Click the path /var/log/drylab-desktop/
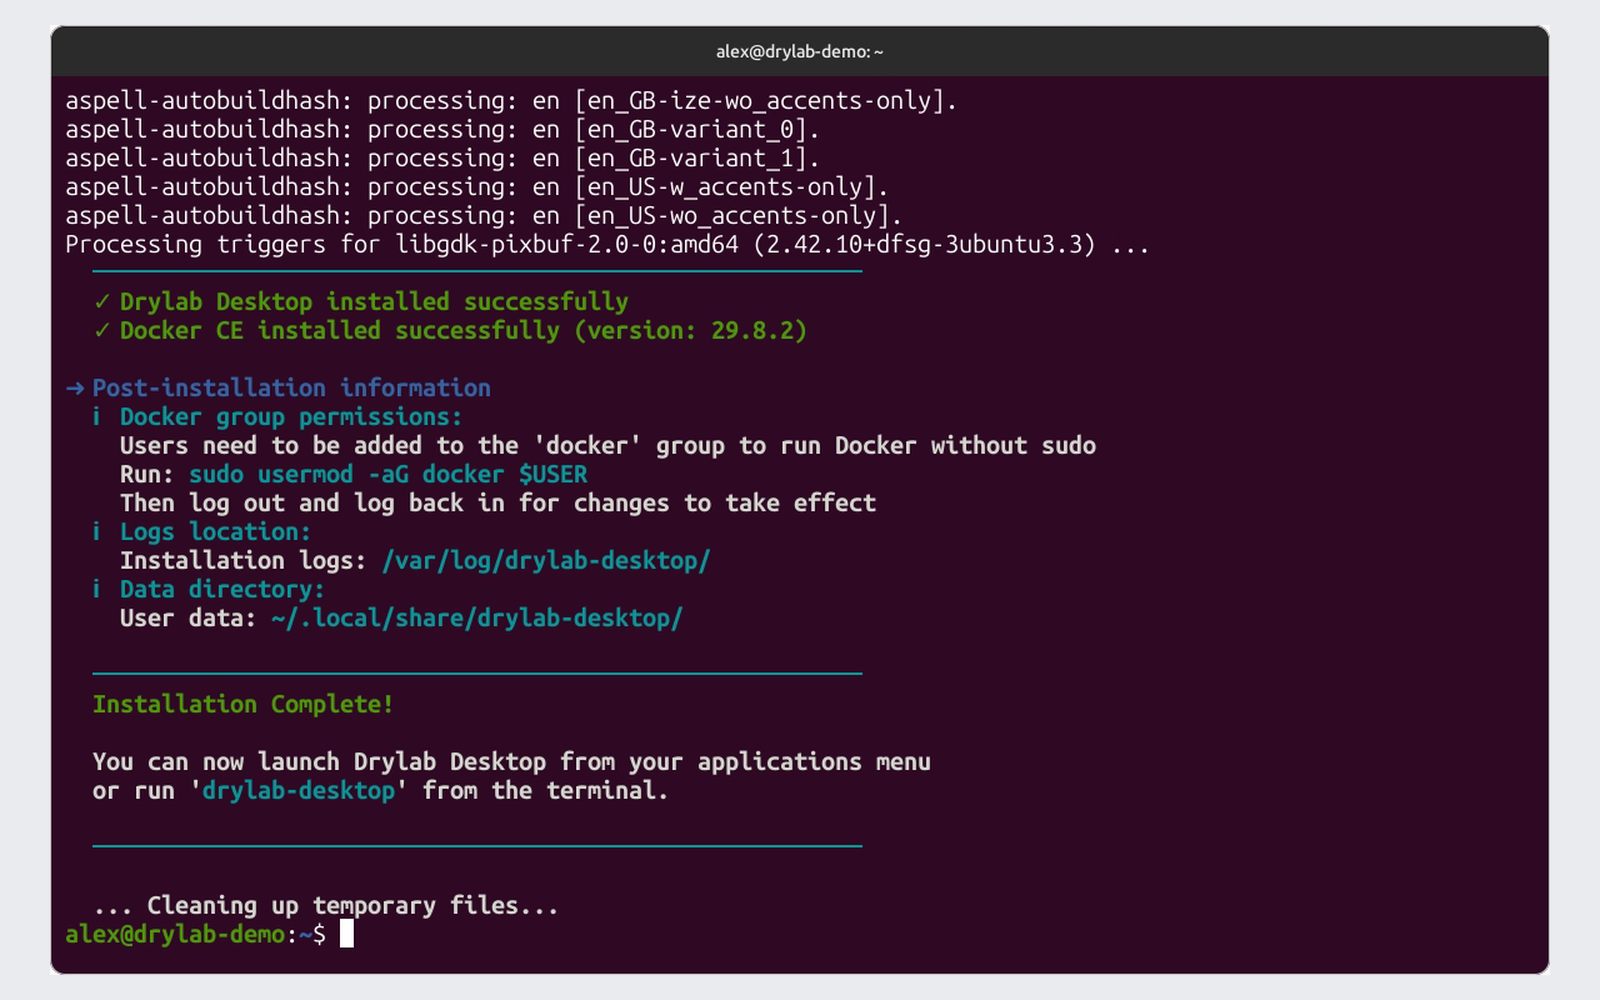The image size is (1600, 1000). (x=546, y=561)
